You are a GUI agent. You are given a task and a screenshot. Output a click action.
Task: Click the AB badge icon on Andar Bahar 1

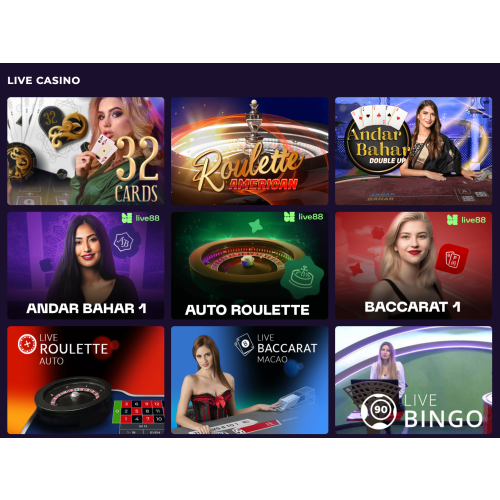pos(124,242)
